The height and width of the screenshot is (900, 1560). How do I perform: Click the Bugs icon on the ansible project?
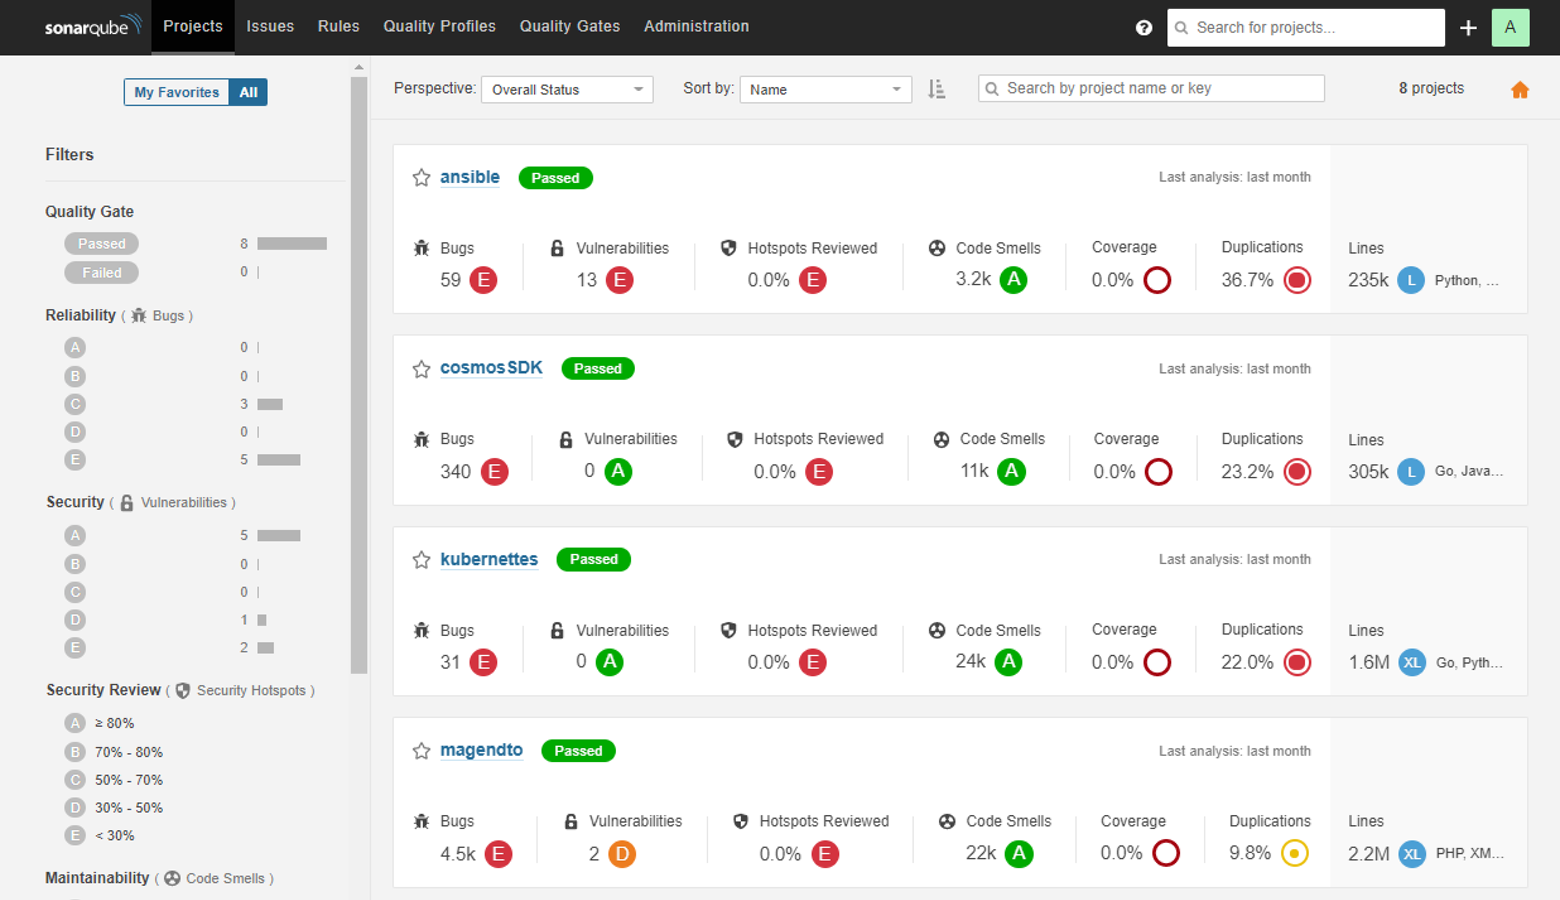(x=421, y=247)
